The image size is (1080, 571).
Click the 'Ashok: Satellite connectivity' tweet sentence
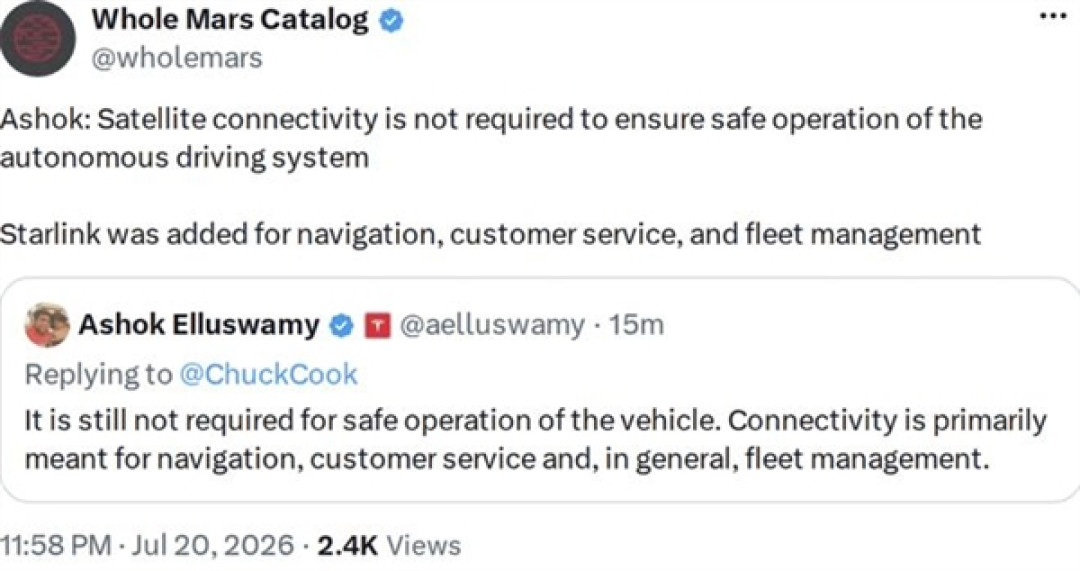tap(491, 138)
